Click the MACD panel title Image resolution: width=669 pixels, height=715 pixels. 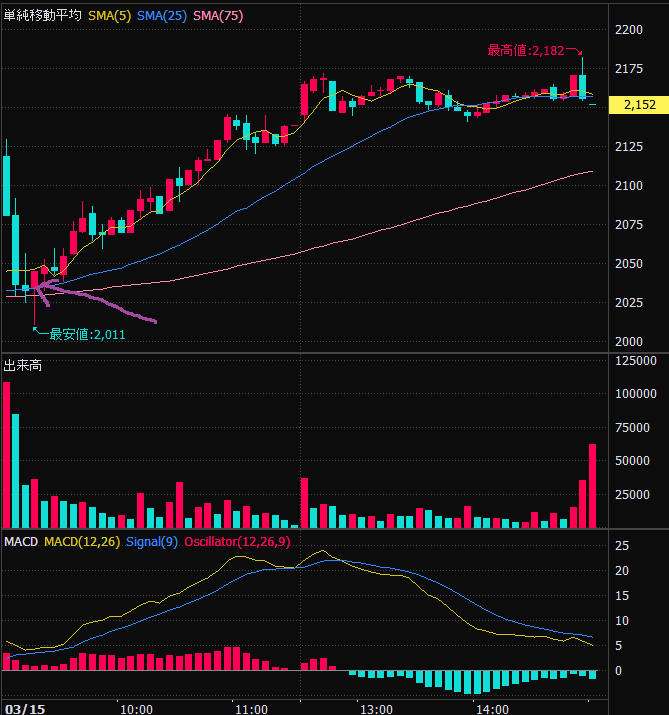pyautogui.click(x=21, y=542)
